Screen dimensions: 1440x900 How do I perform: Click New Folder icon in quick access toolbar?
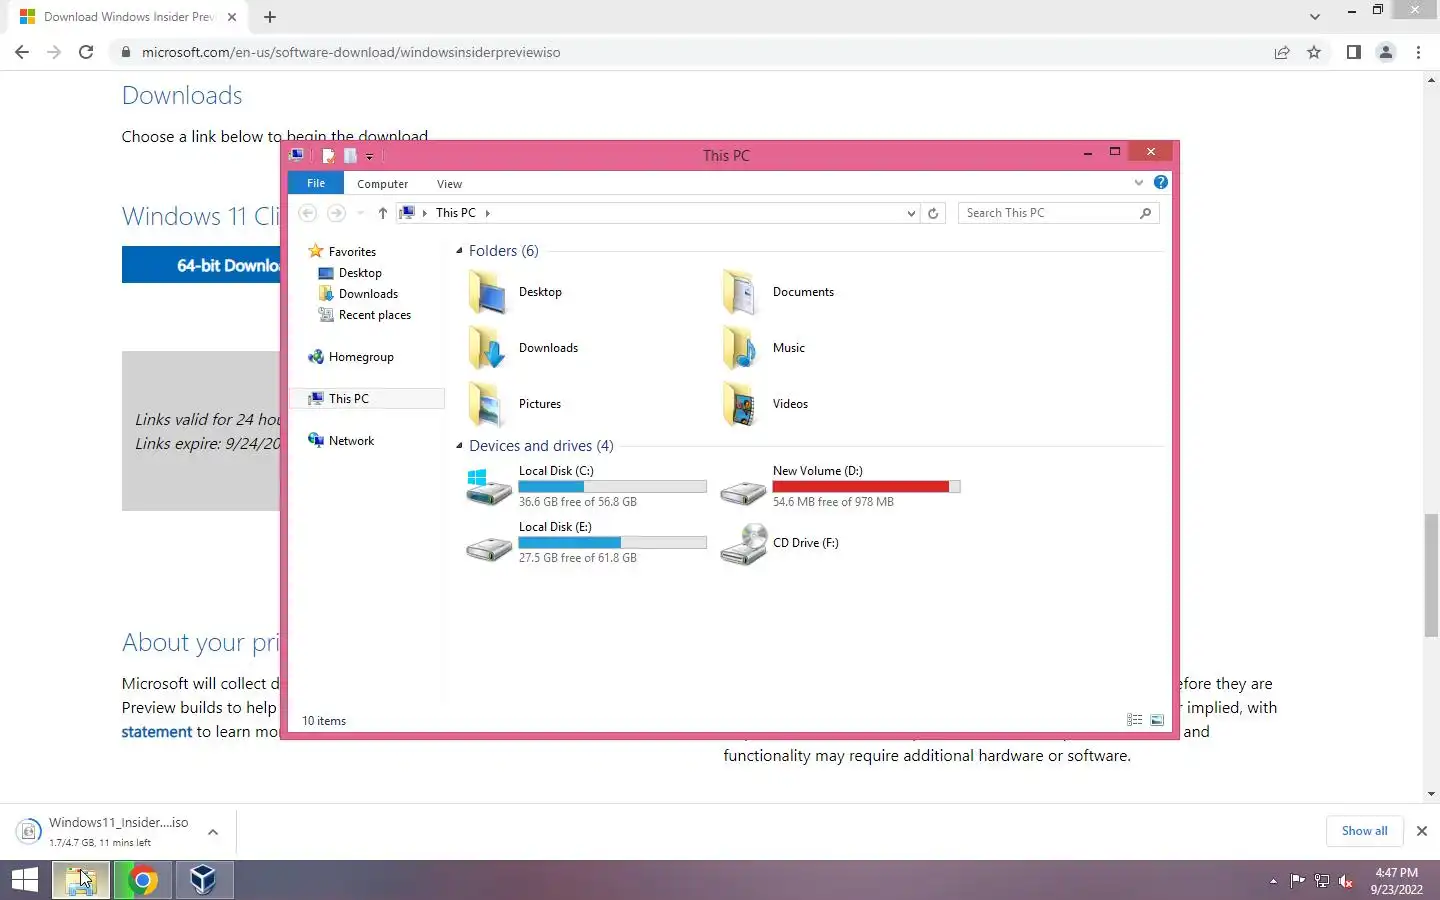(x=350, y=155)
